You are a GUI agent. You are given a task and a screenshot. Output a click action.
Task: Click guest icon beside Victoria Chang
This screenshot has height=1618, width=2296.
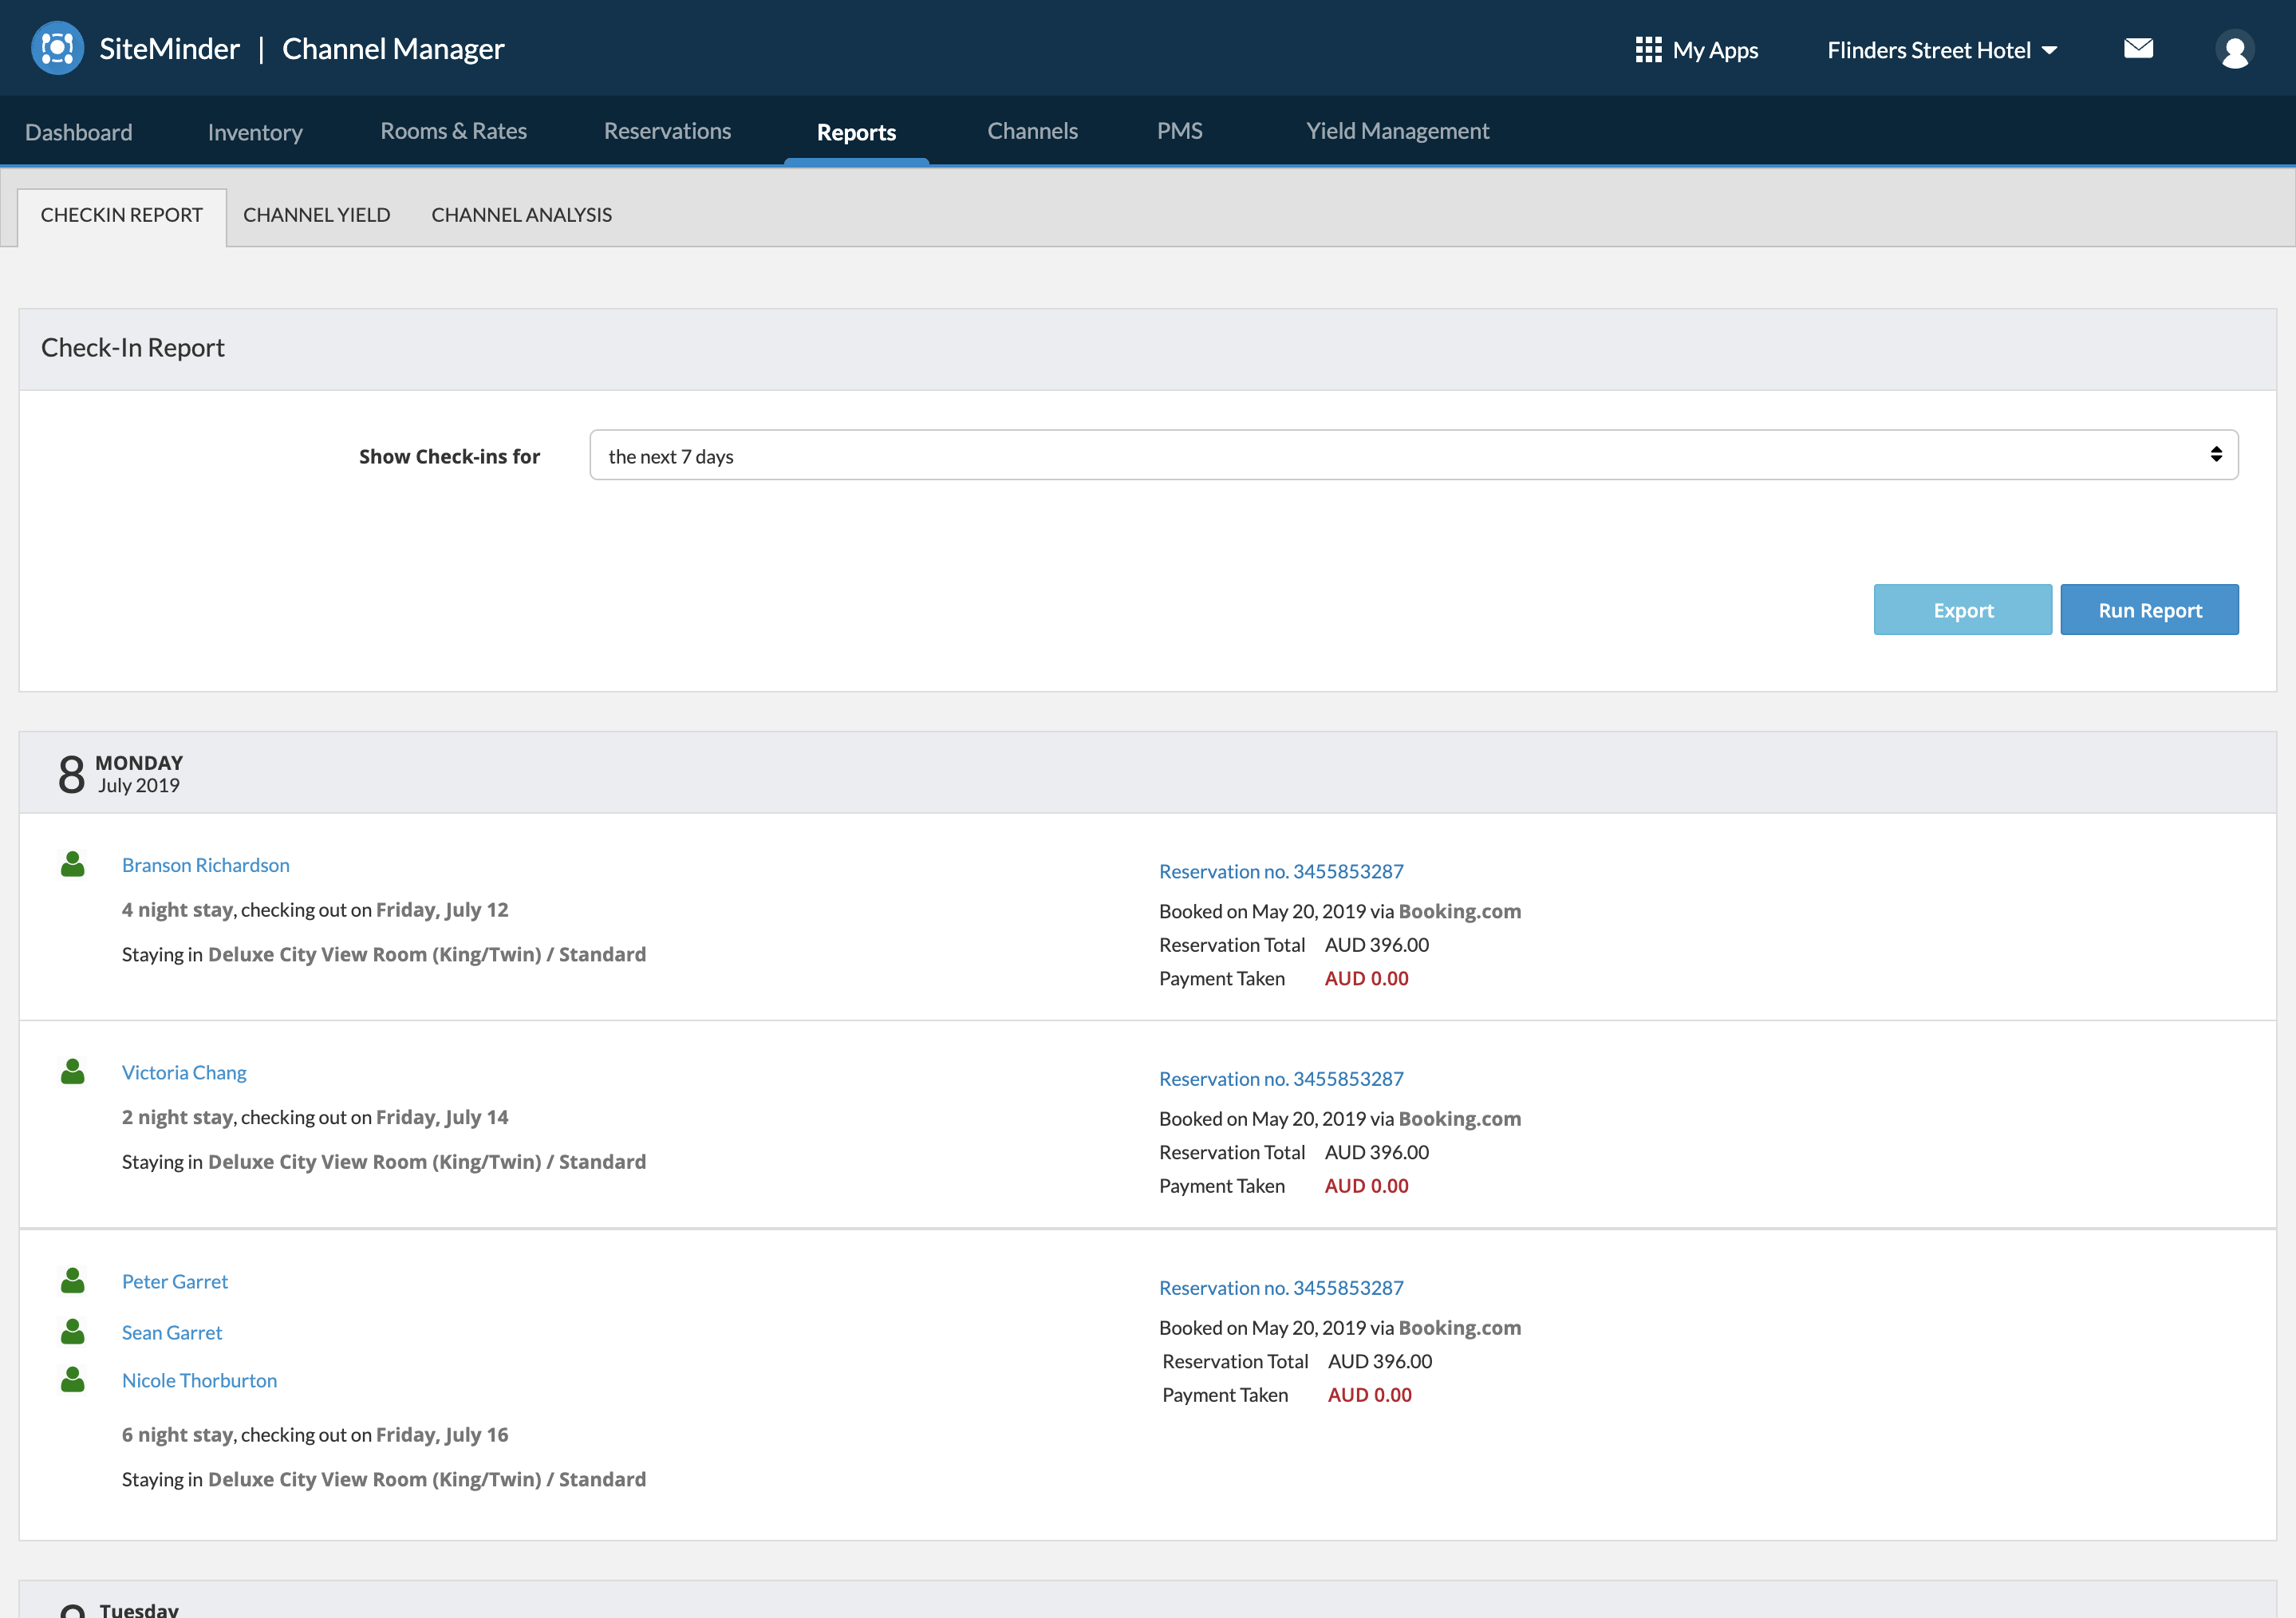[73, 1071]
